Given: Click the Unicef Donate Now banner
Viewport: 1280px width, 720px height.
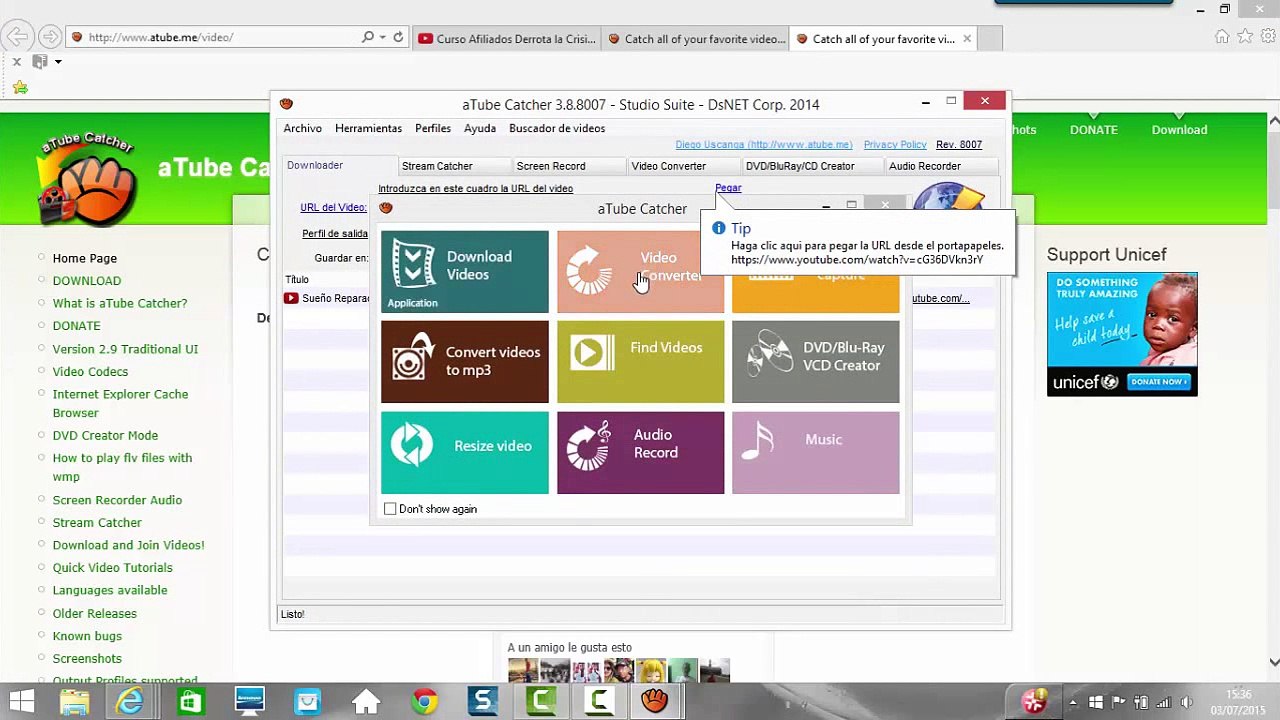Looking at the screenshot, I should tap(1122, 334).
